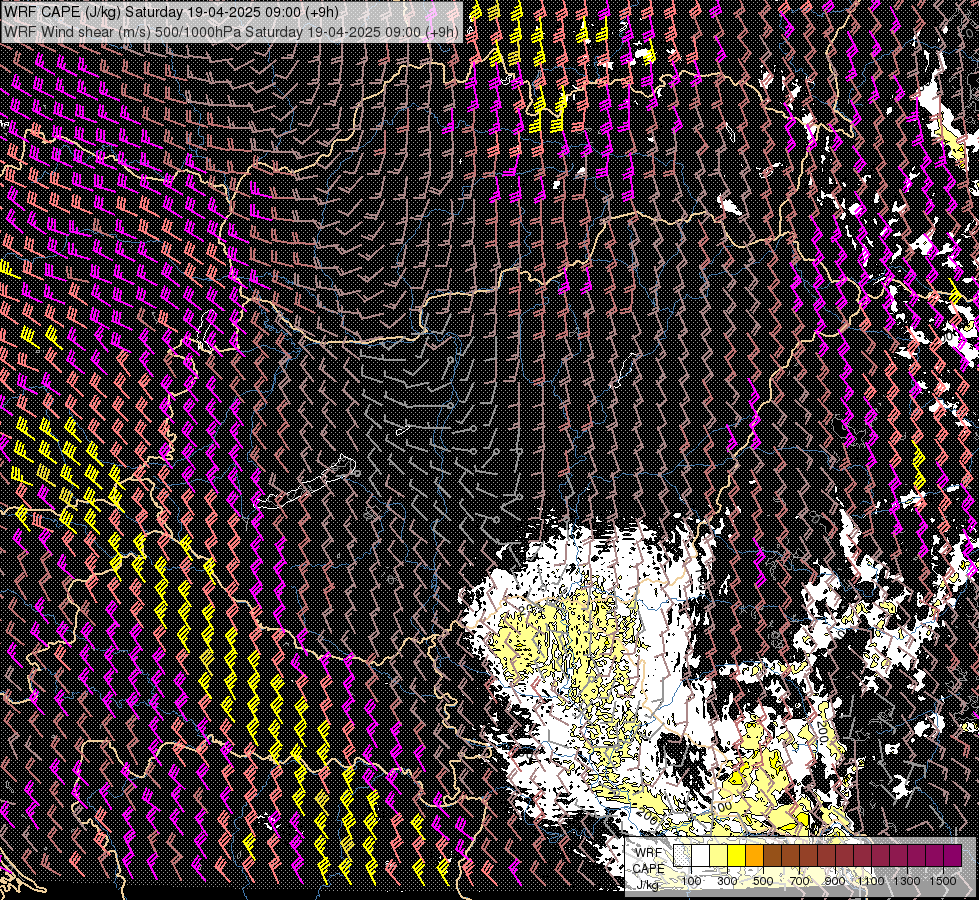Click the orange CAPE legend swatch
Viewport: 979px width, 900px height.
pyautogui.click(x=754, y=855)
